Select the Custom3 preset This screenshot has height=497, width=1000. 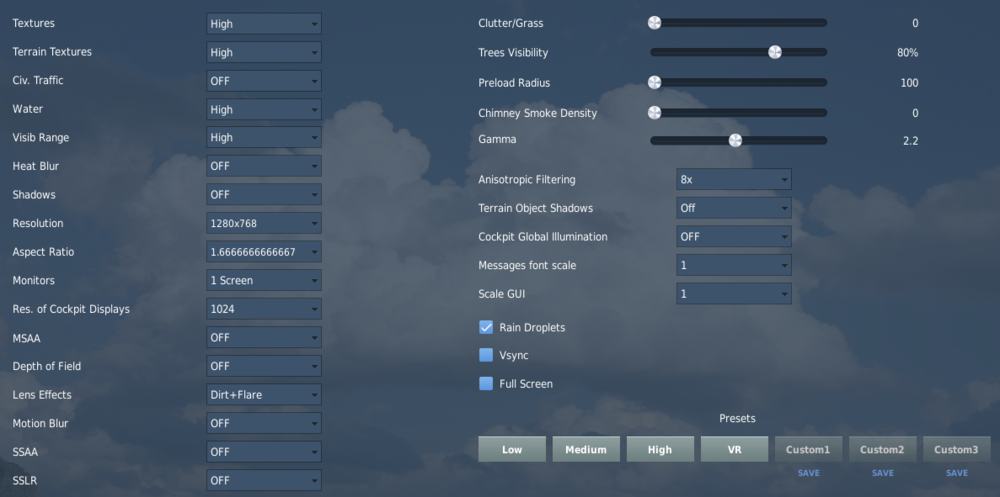[957, 449]
